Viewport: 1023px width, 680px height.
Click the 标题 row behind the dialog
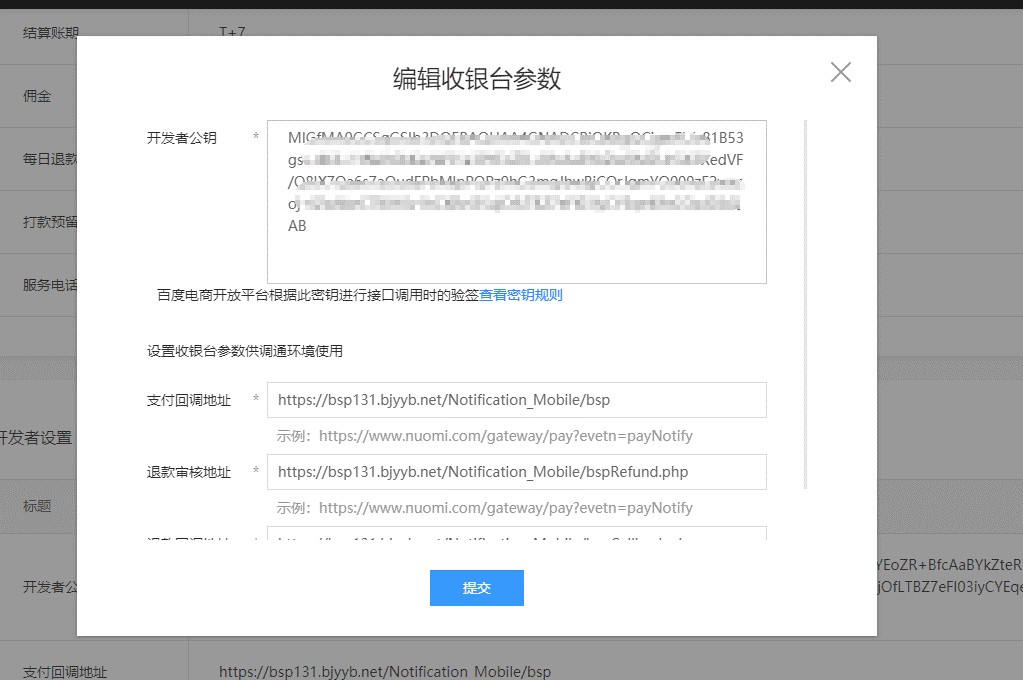point(38,506)
